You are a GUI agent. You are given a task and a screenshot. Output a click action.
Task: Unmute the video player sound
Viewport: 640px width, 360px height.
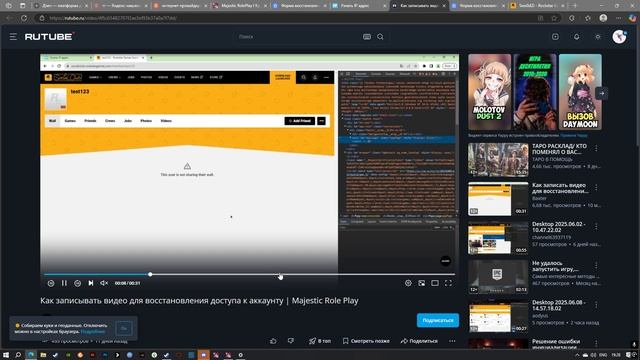(x=104, y=283)
